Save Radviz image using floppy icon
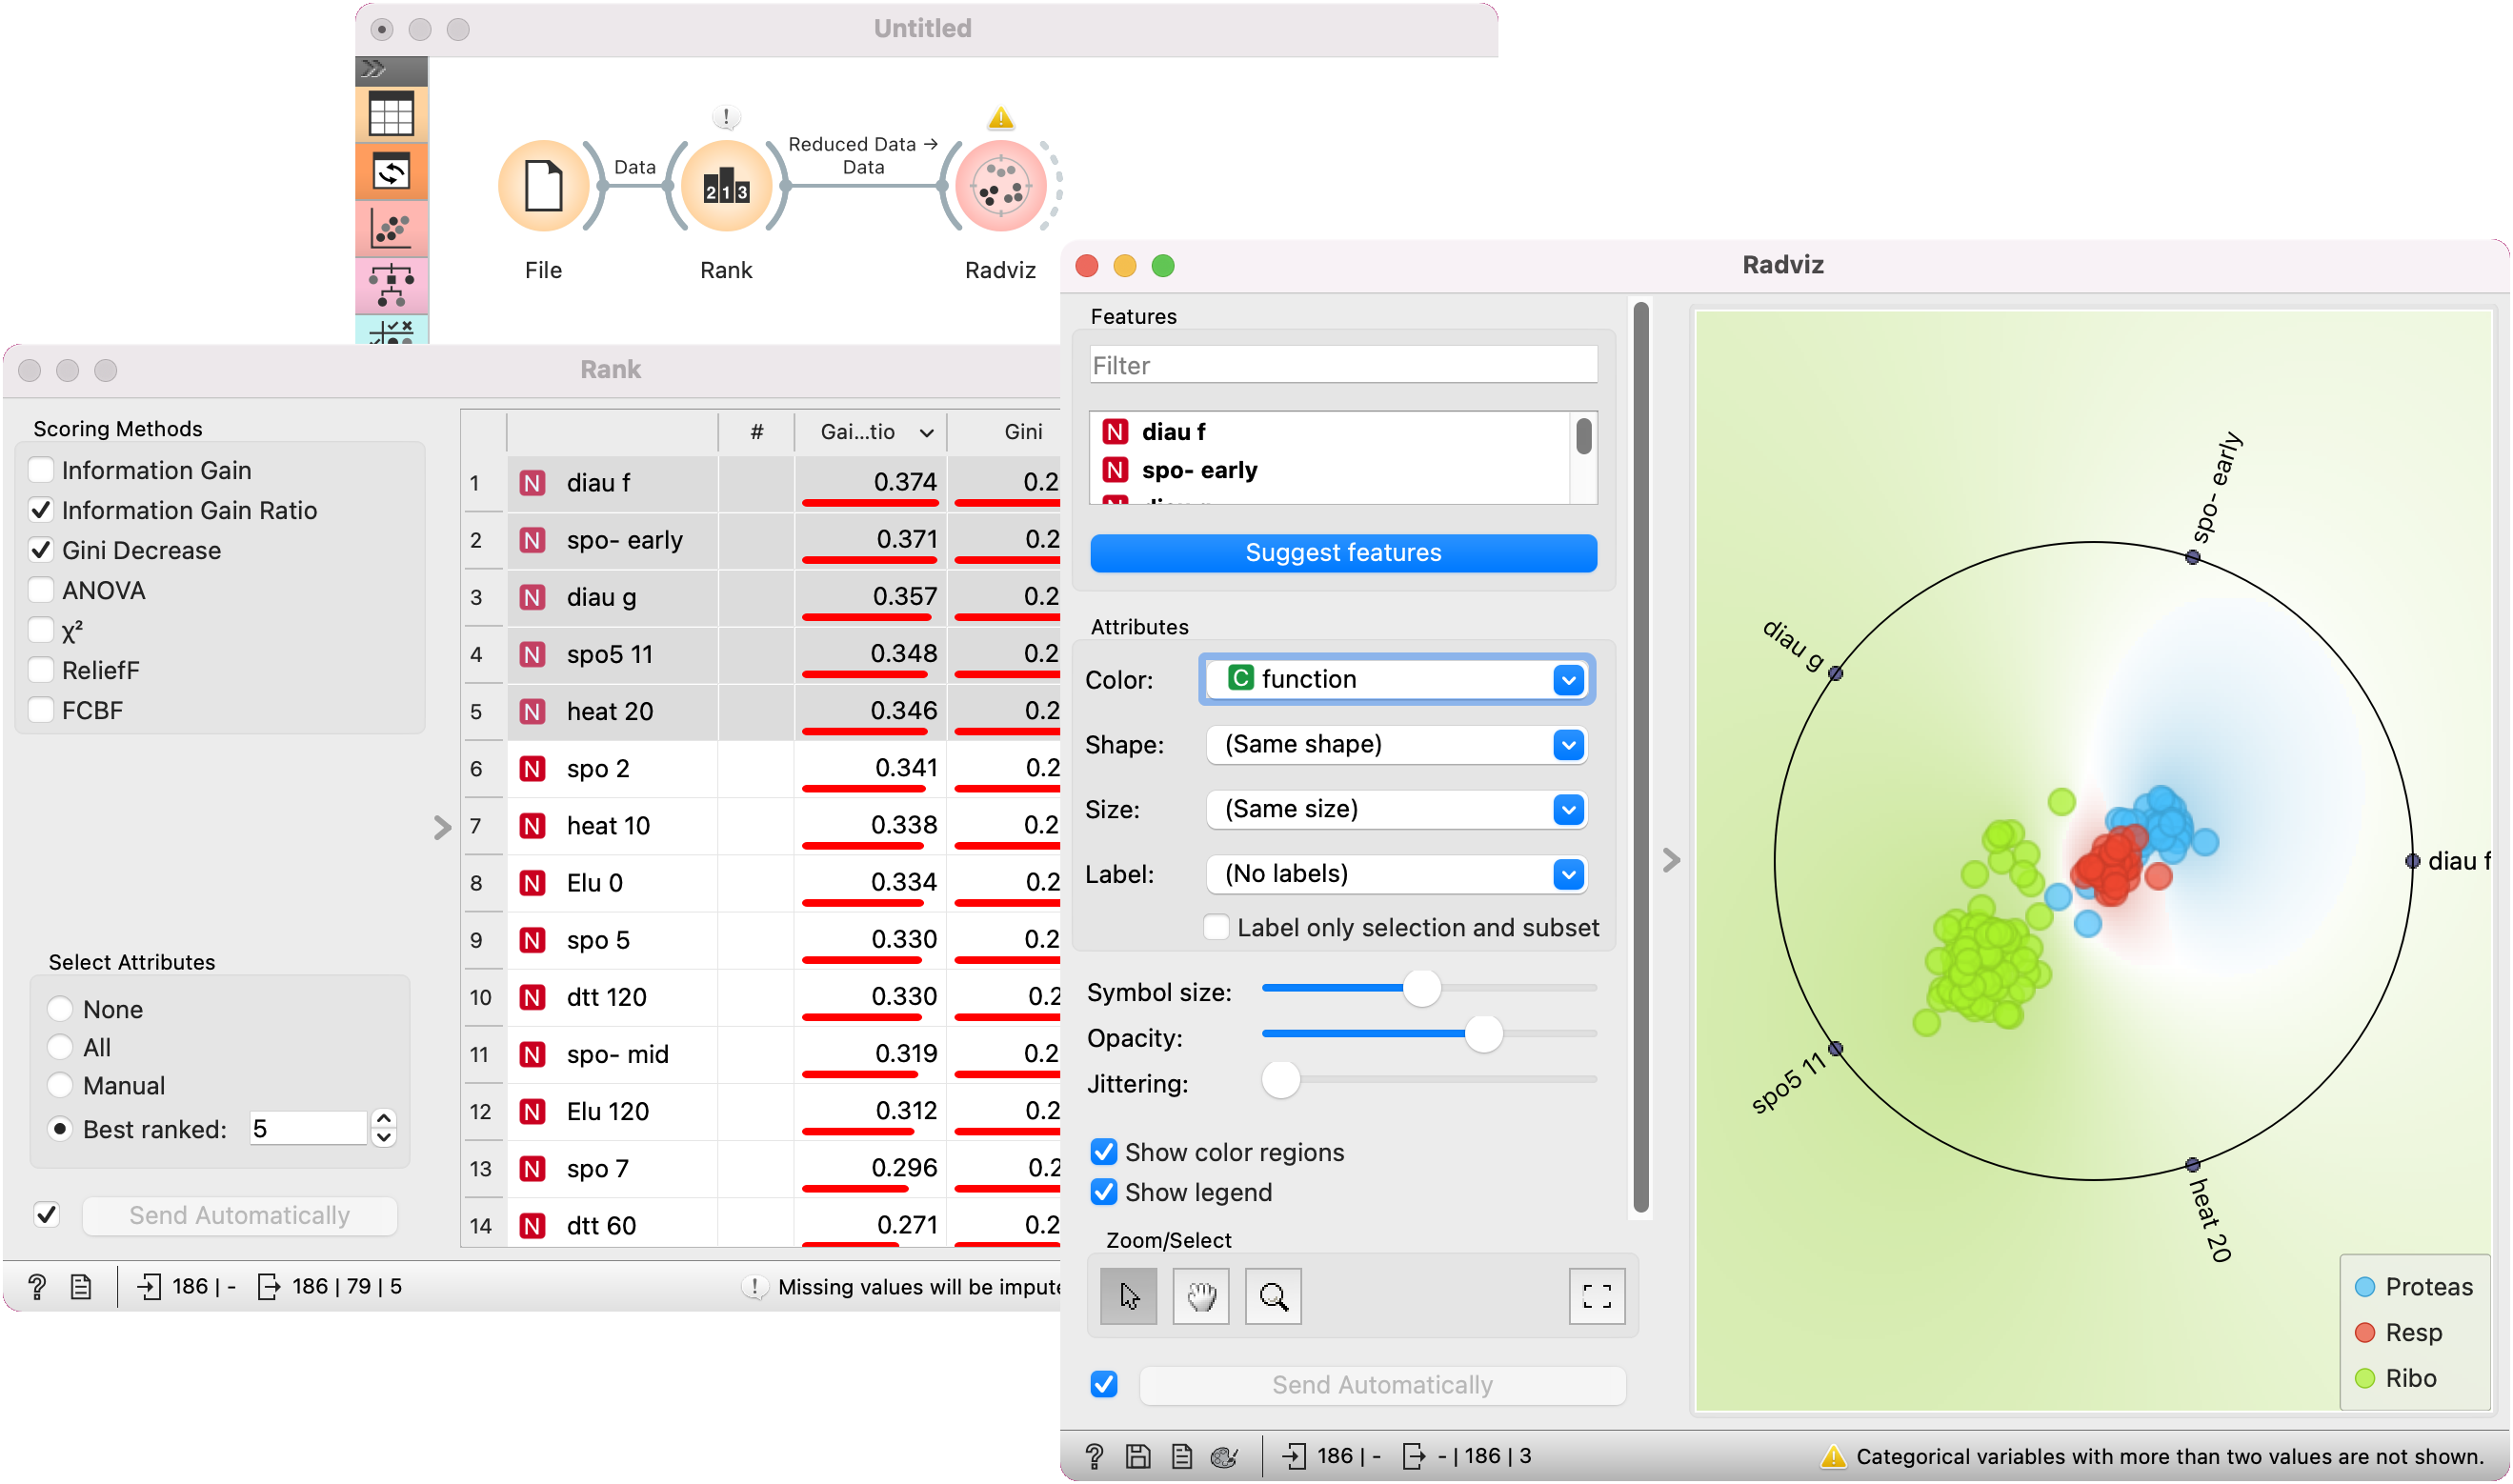Image resolution: width=2513 pixels, height=1484 pixels. click(1138, 1456)
